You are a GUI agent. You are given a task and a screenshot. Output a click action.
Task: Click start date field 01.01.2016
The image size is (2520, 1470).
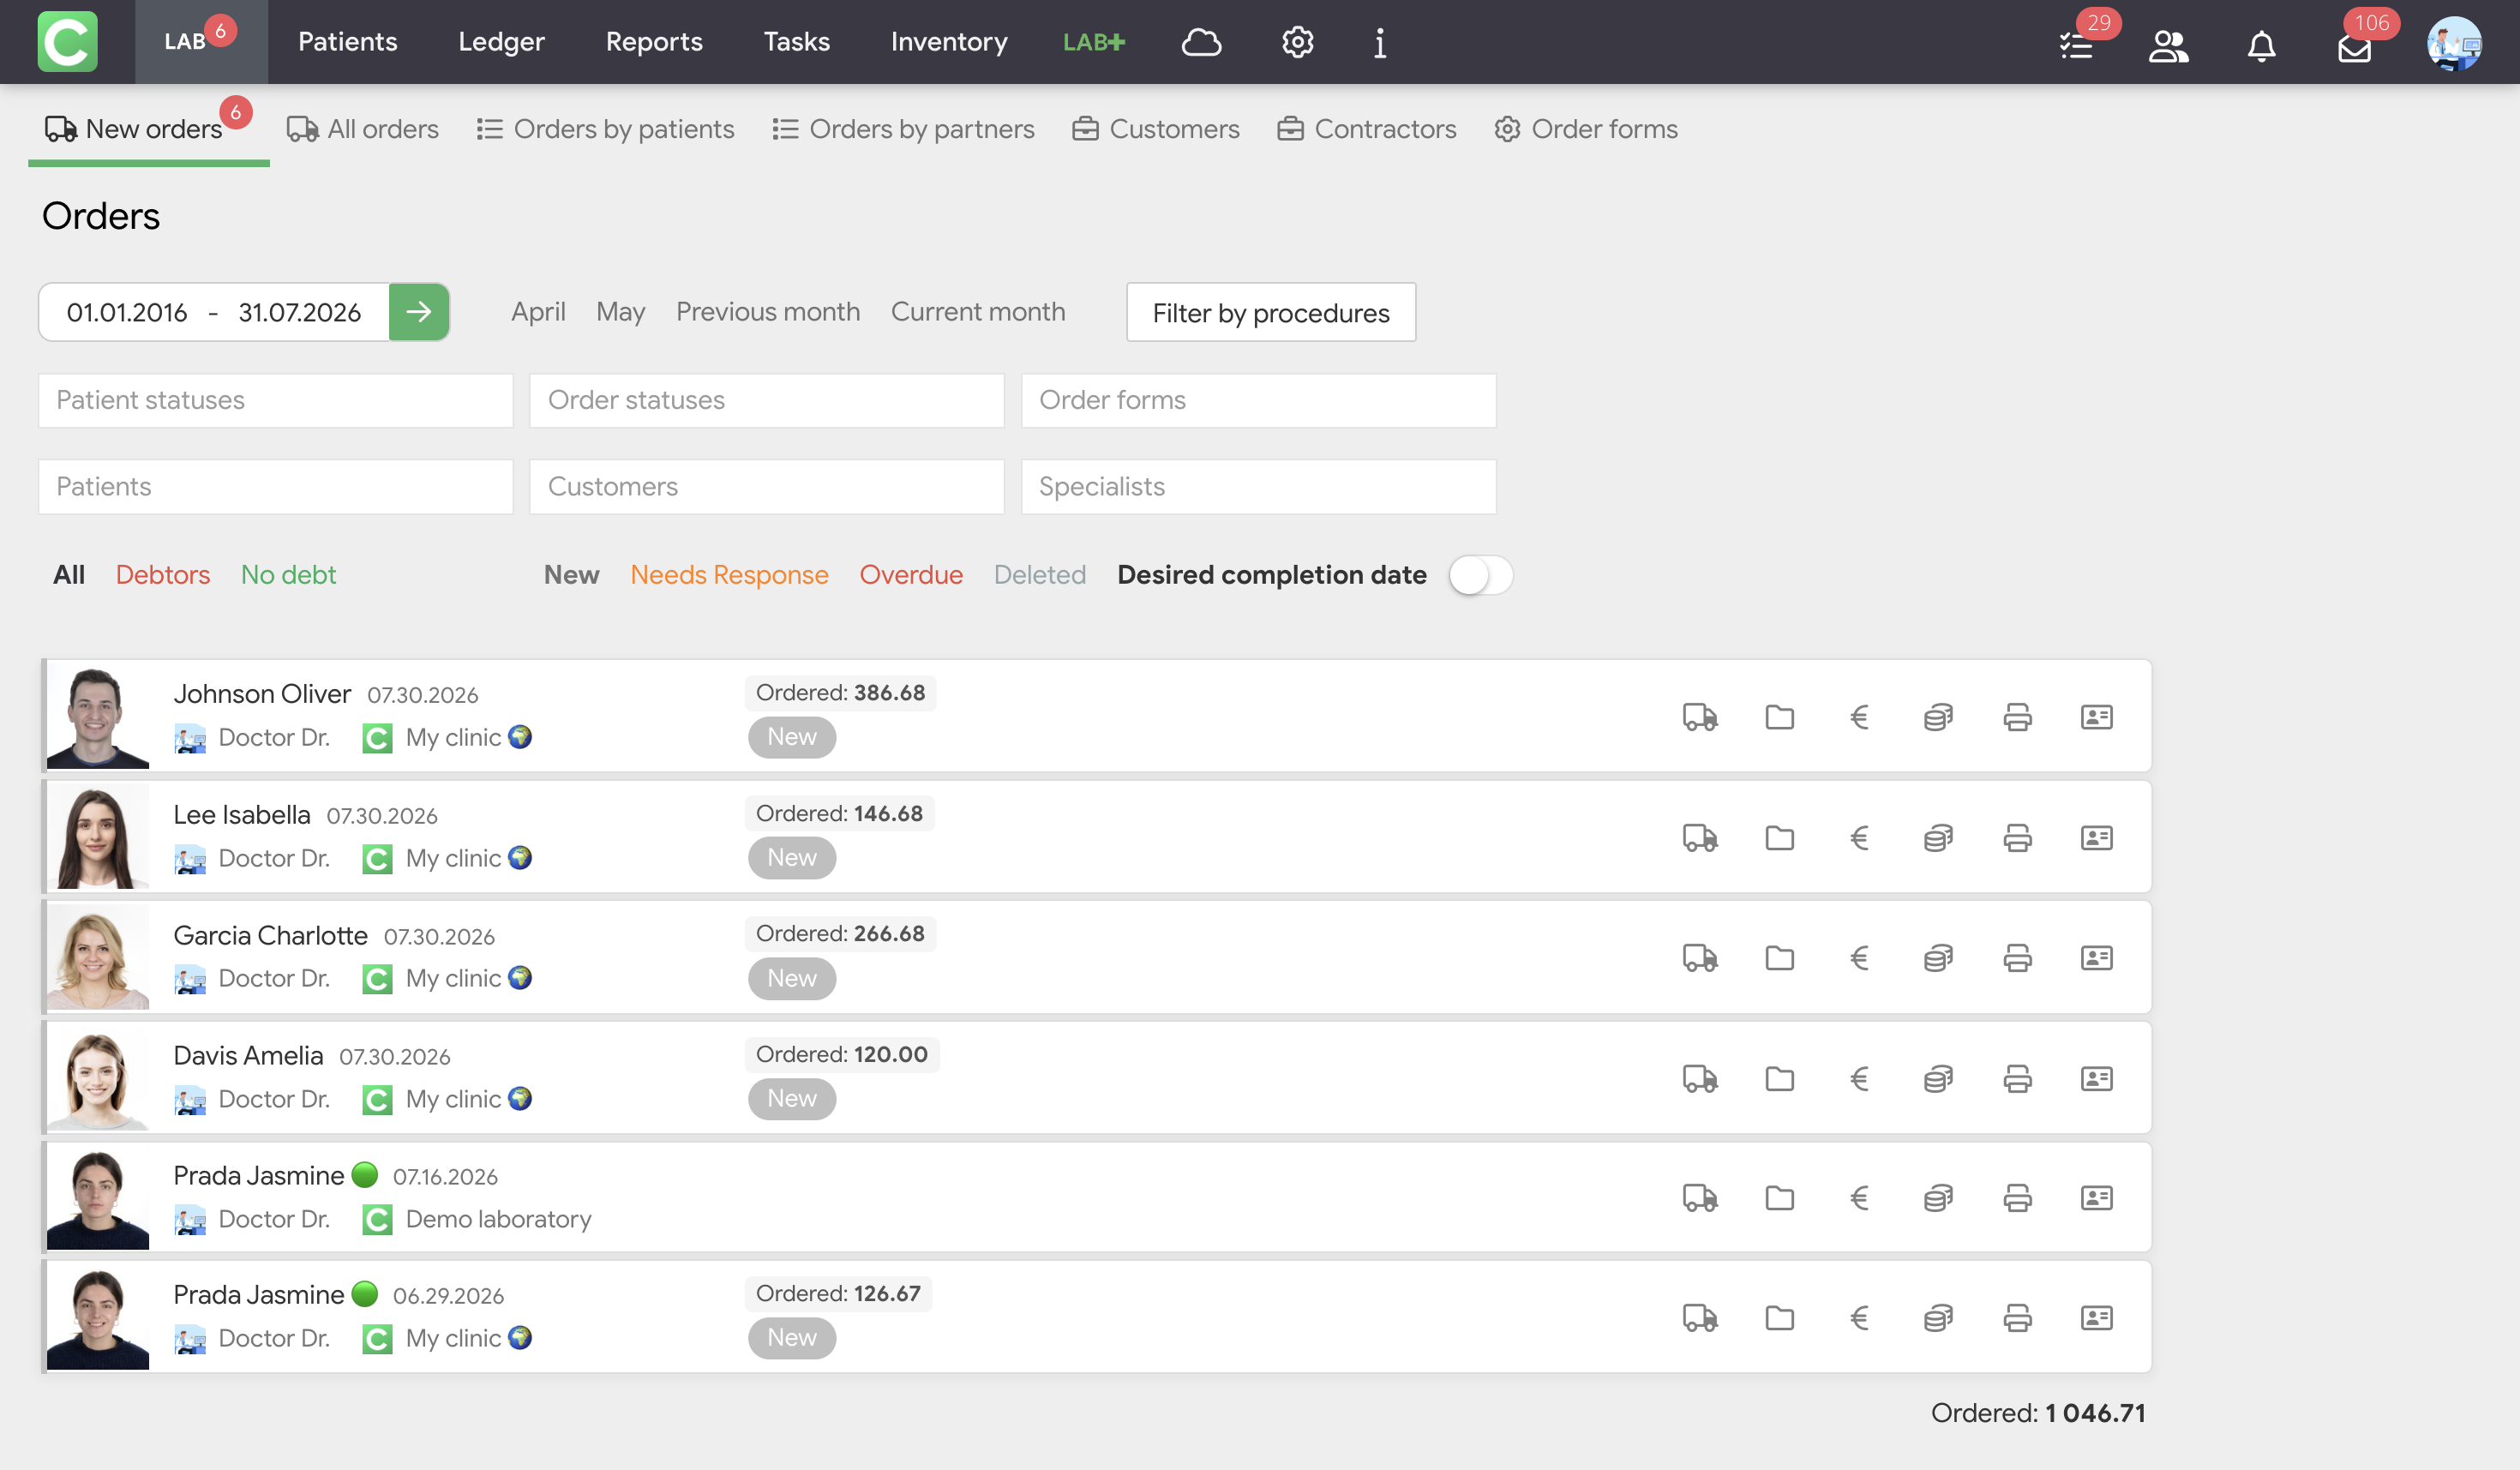(x=127, y=312)
